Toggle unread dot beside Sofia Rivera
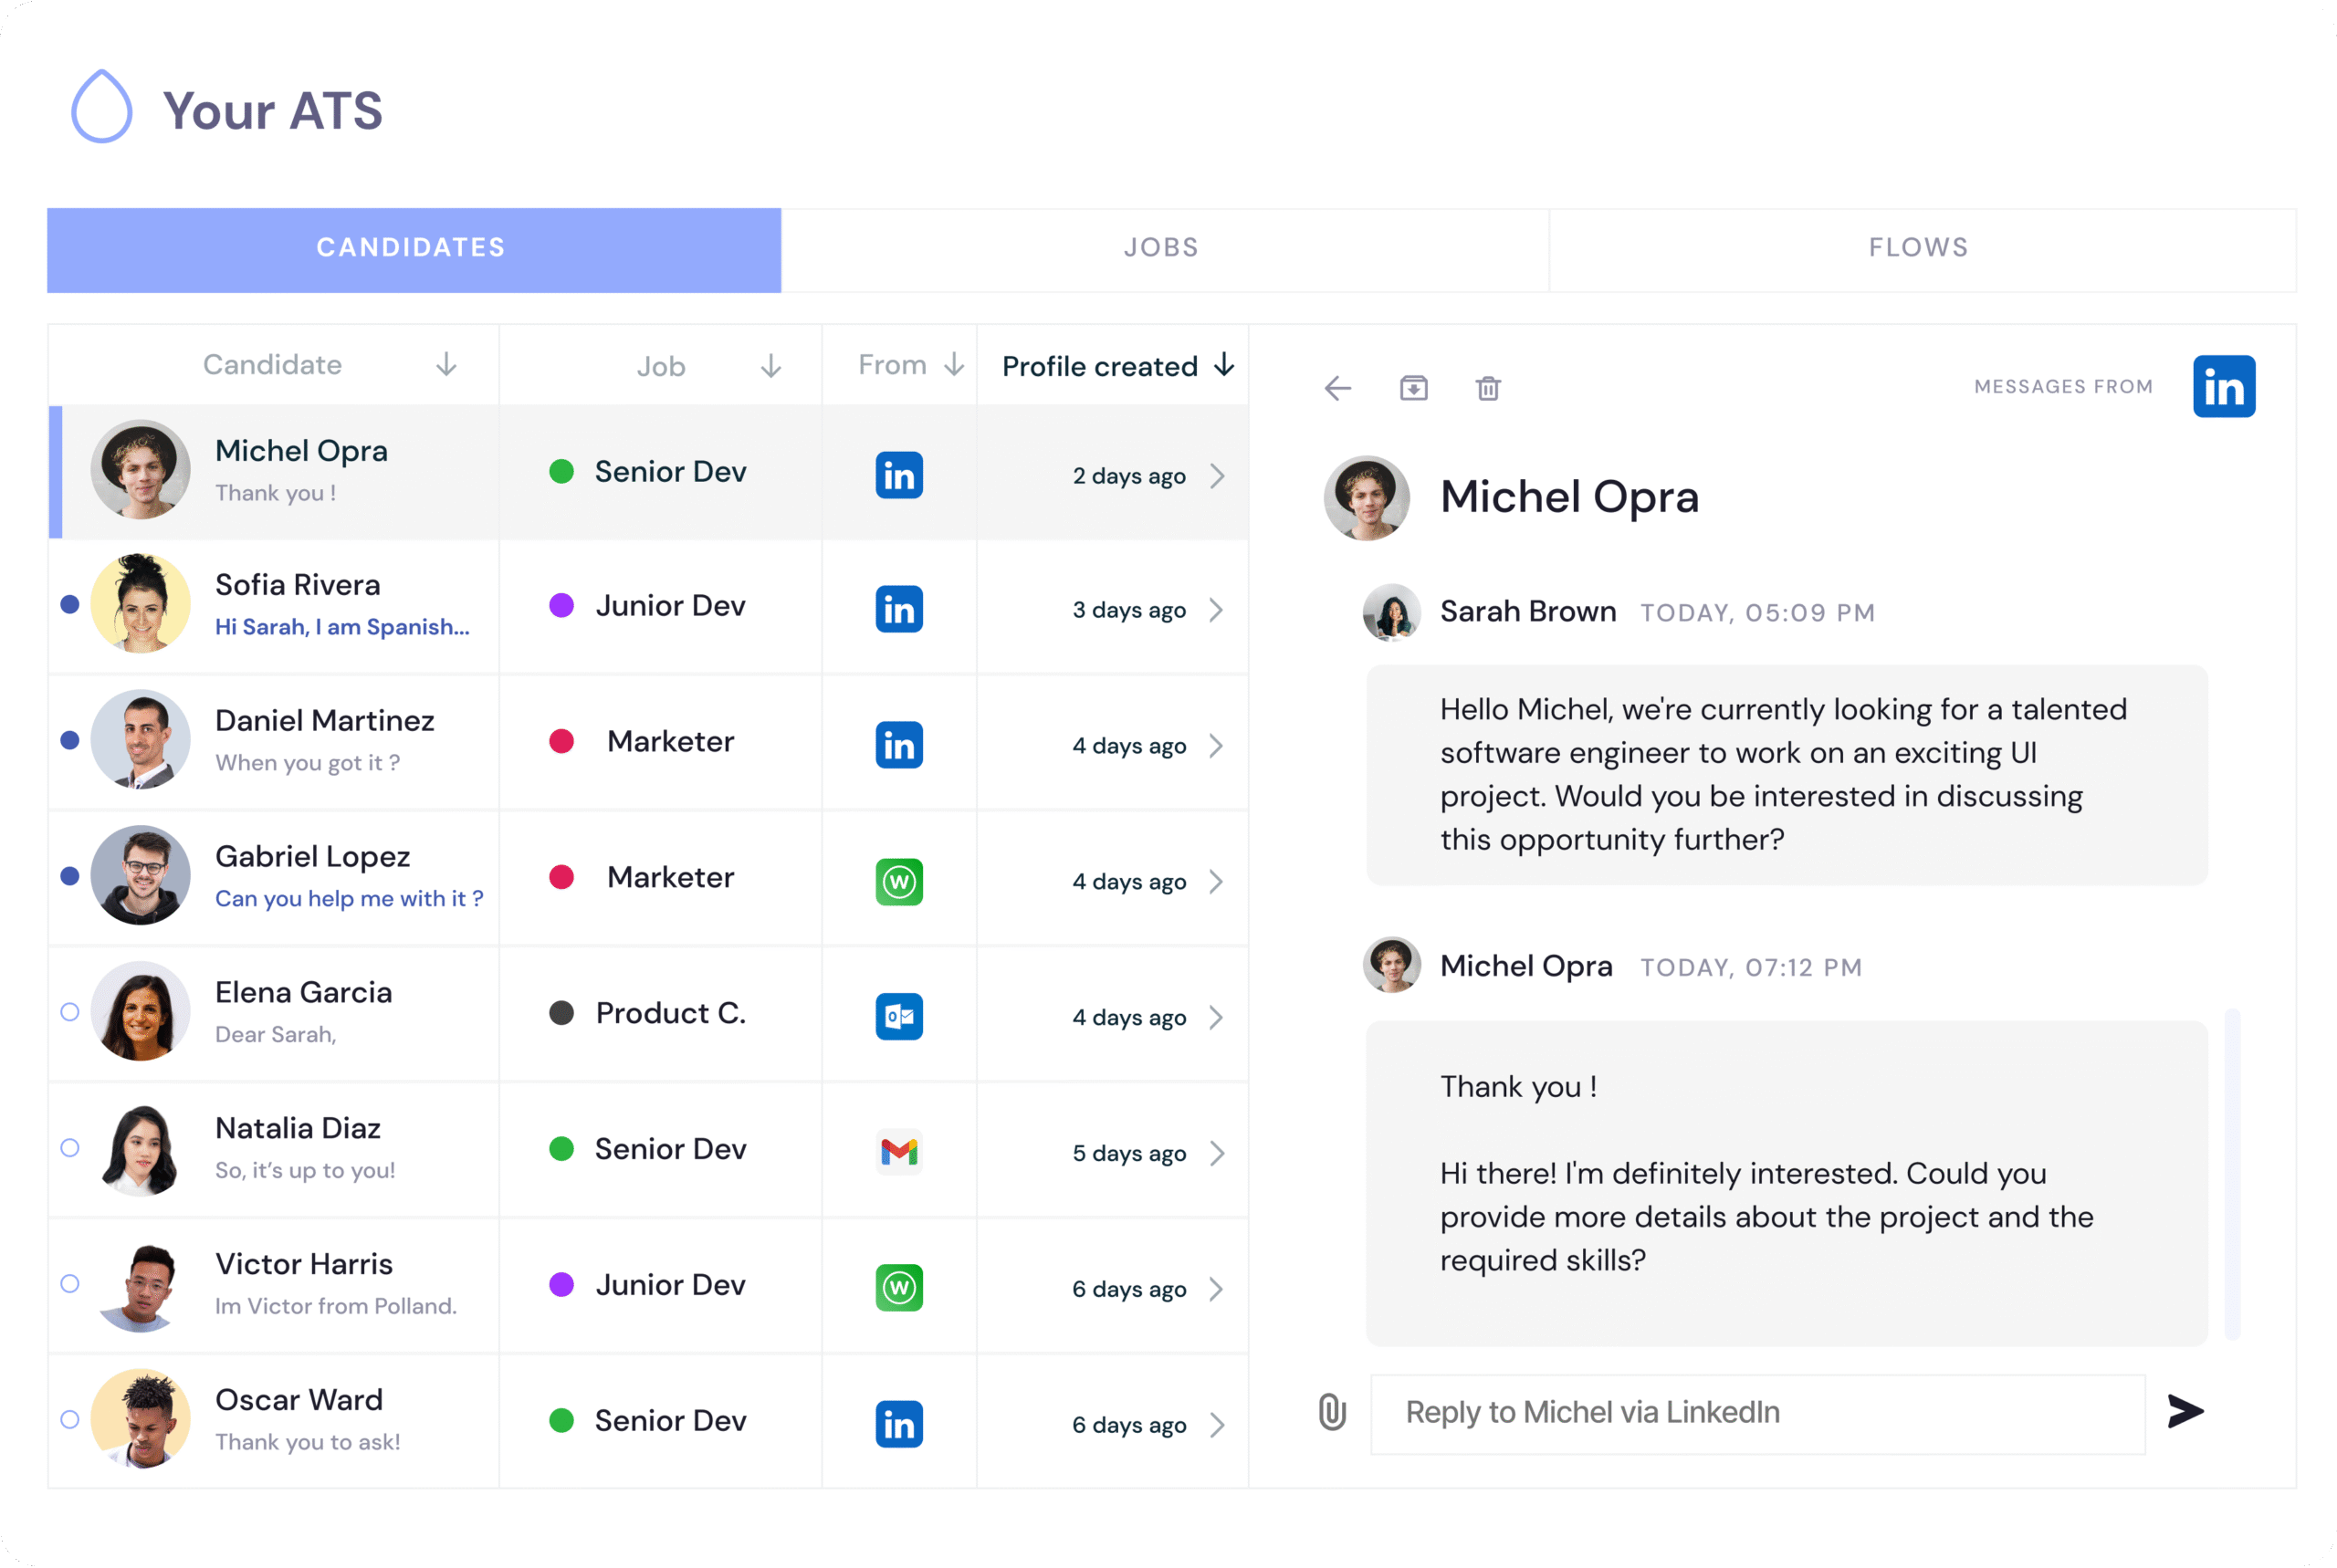Viewport: 2337px width, 1568px height. click(x=70, y=605)
